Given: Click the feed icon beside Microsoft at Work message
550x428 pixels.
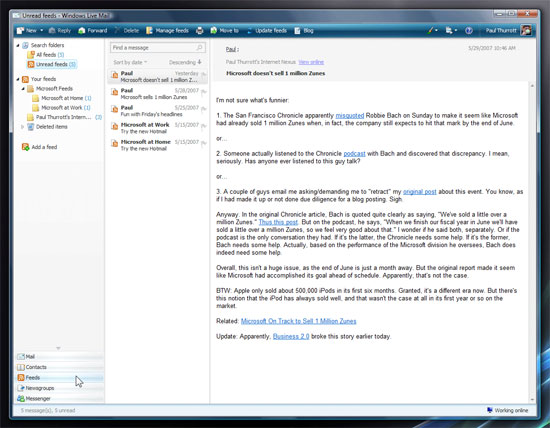Looking at the screenshot, I should pos(114,126).
